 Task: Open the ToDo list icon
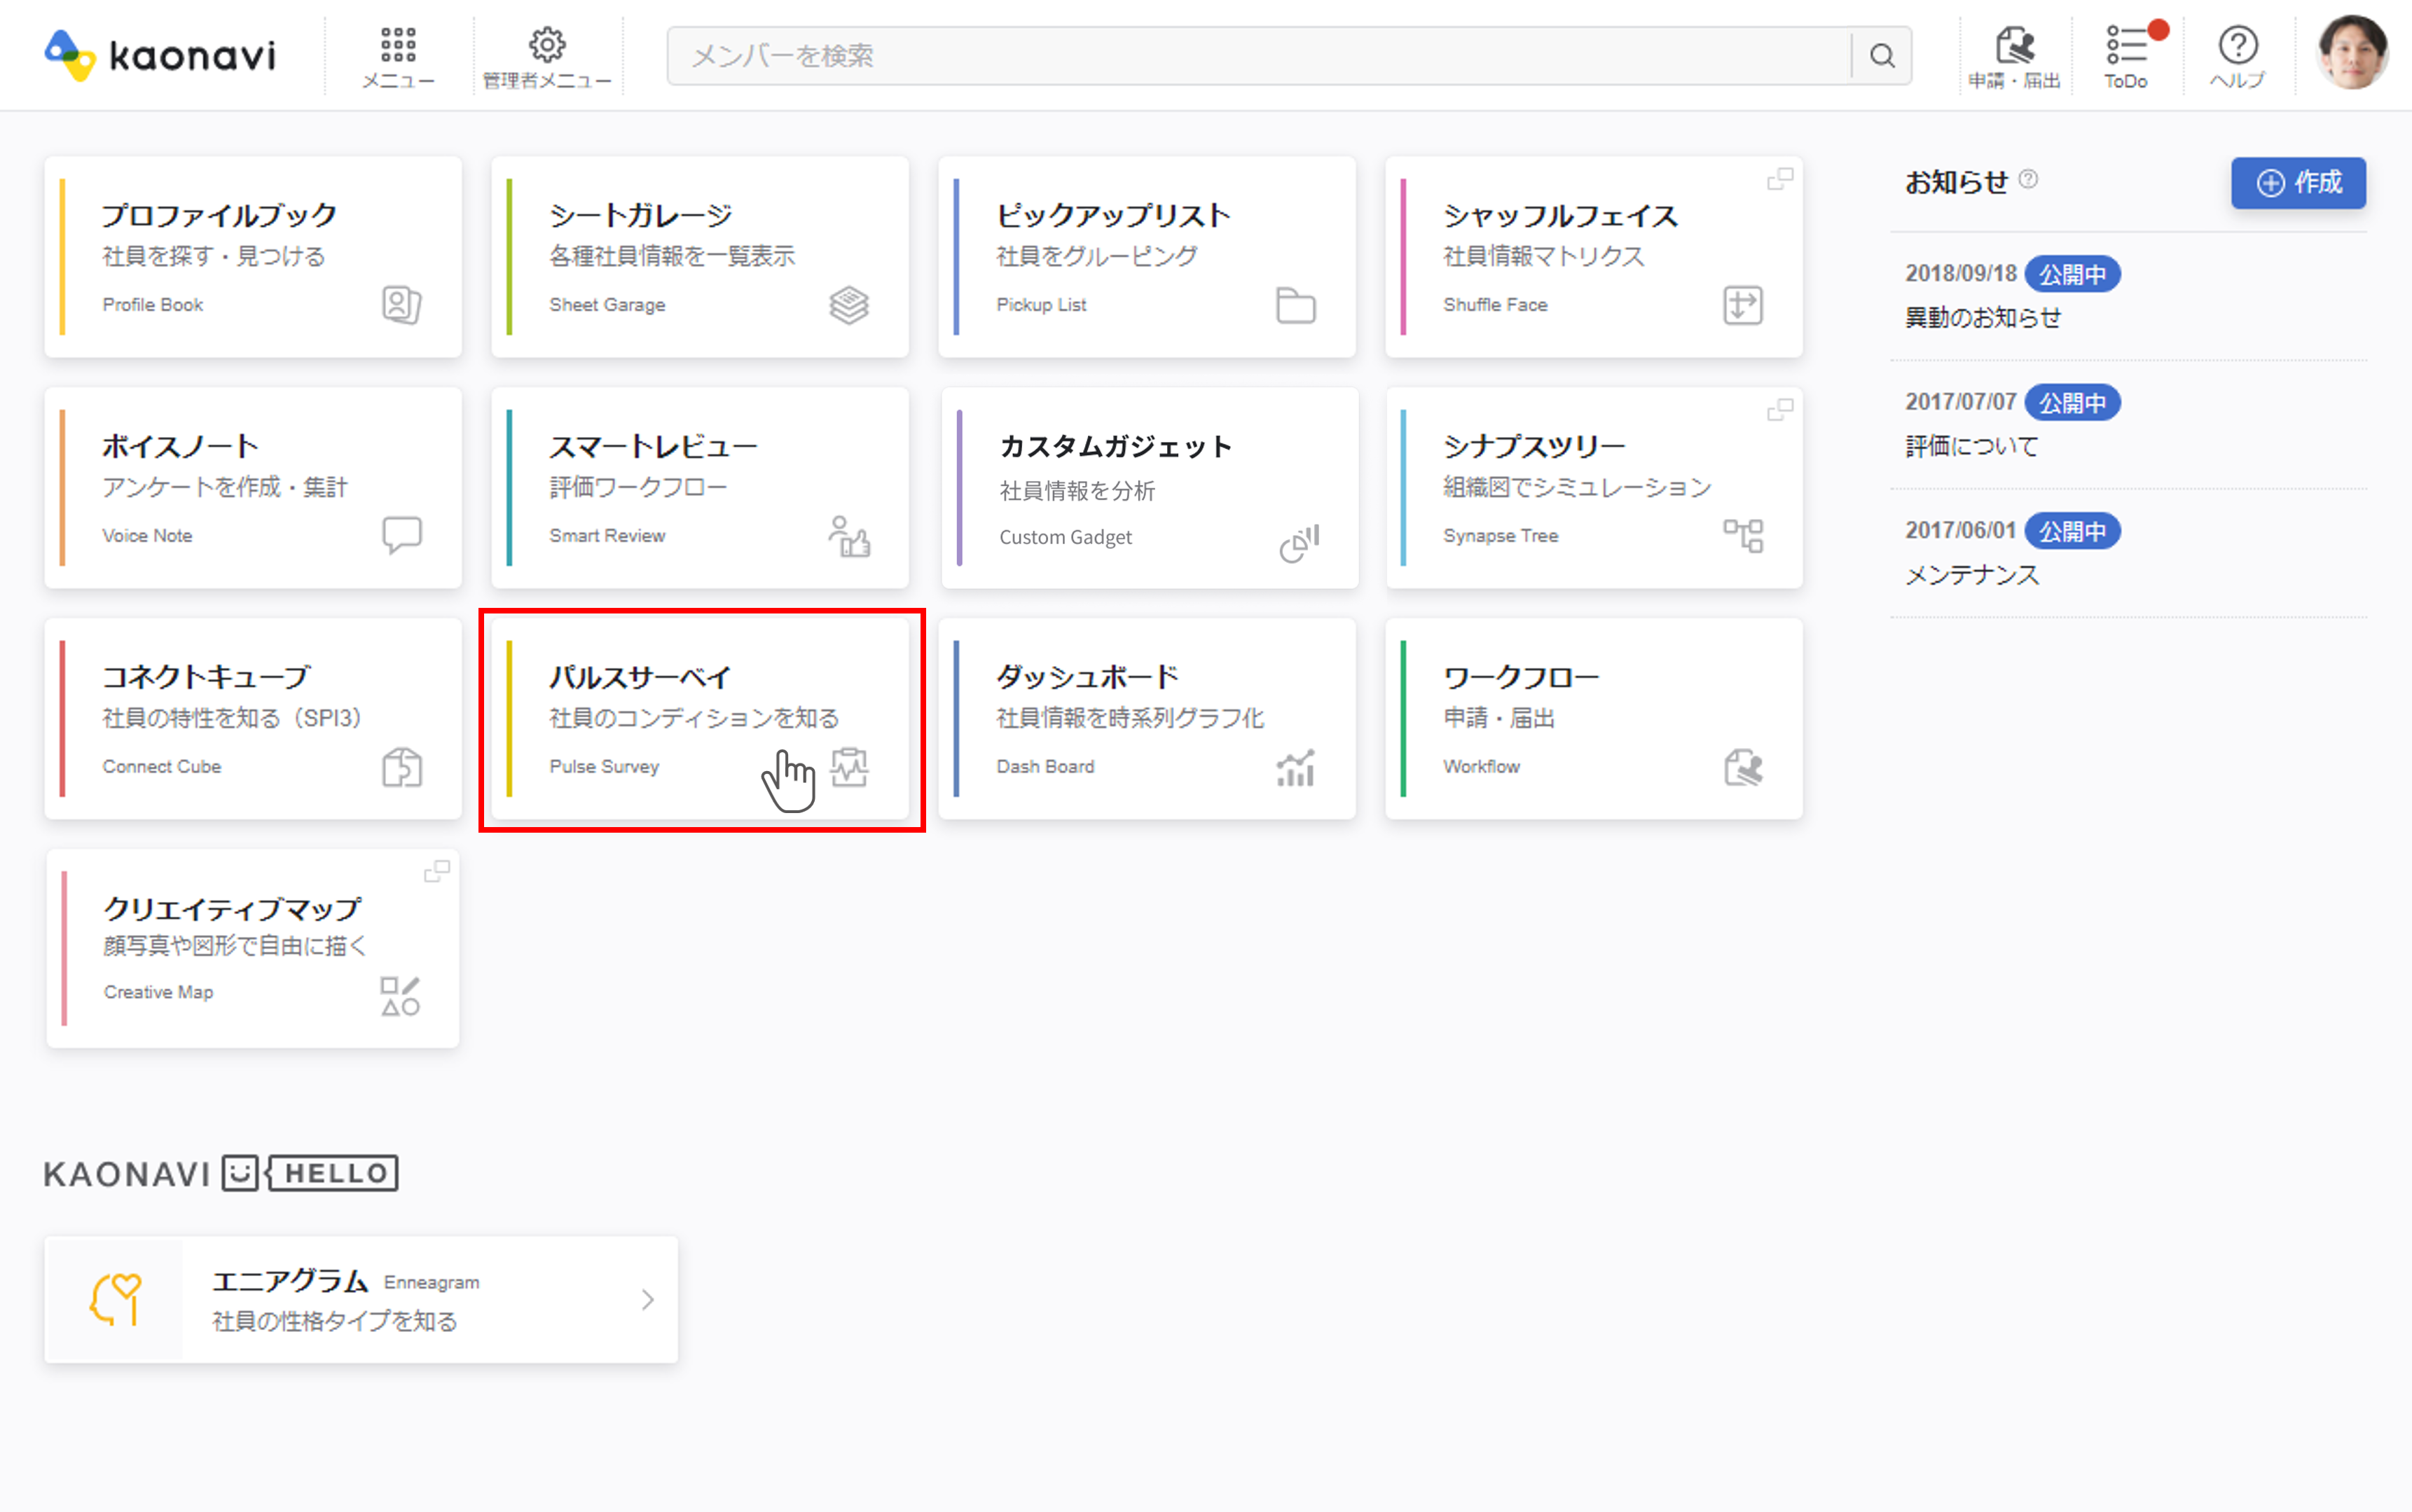2128,45
